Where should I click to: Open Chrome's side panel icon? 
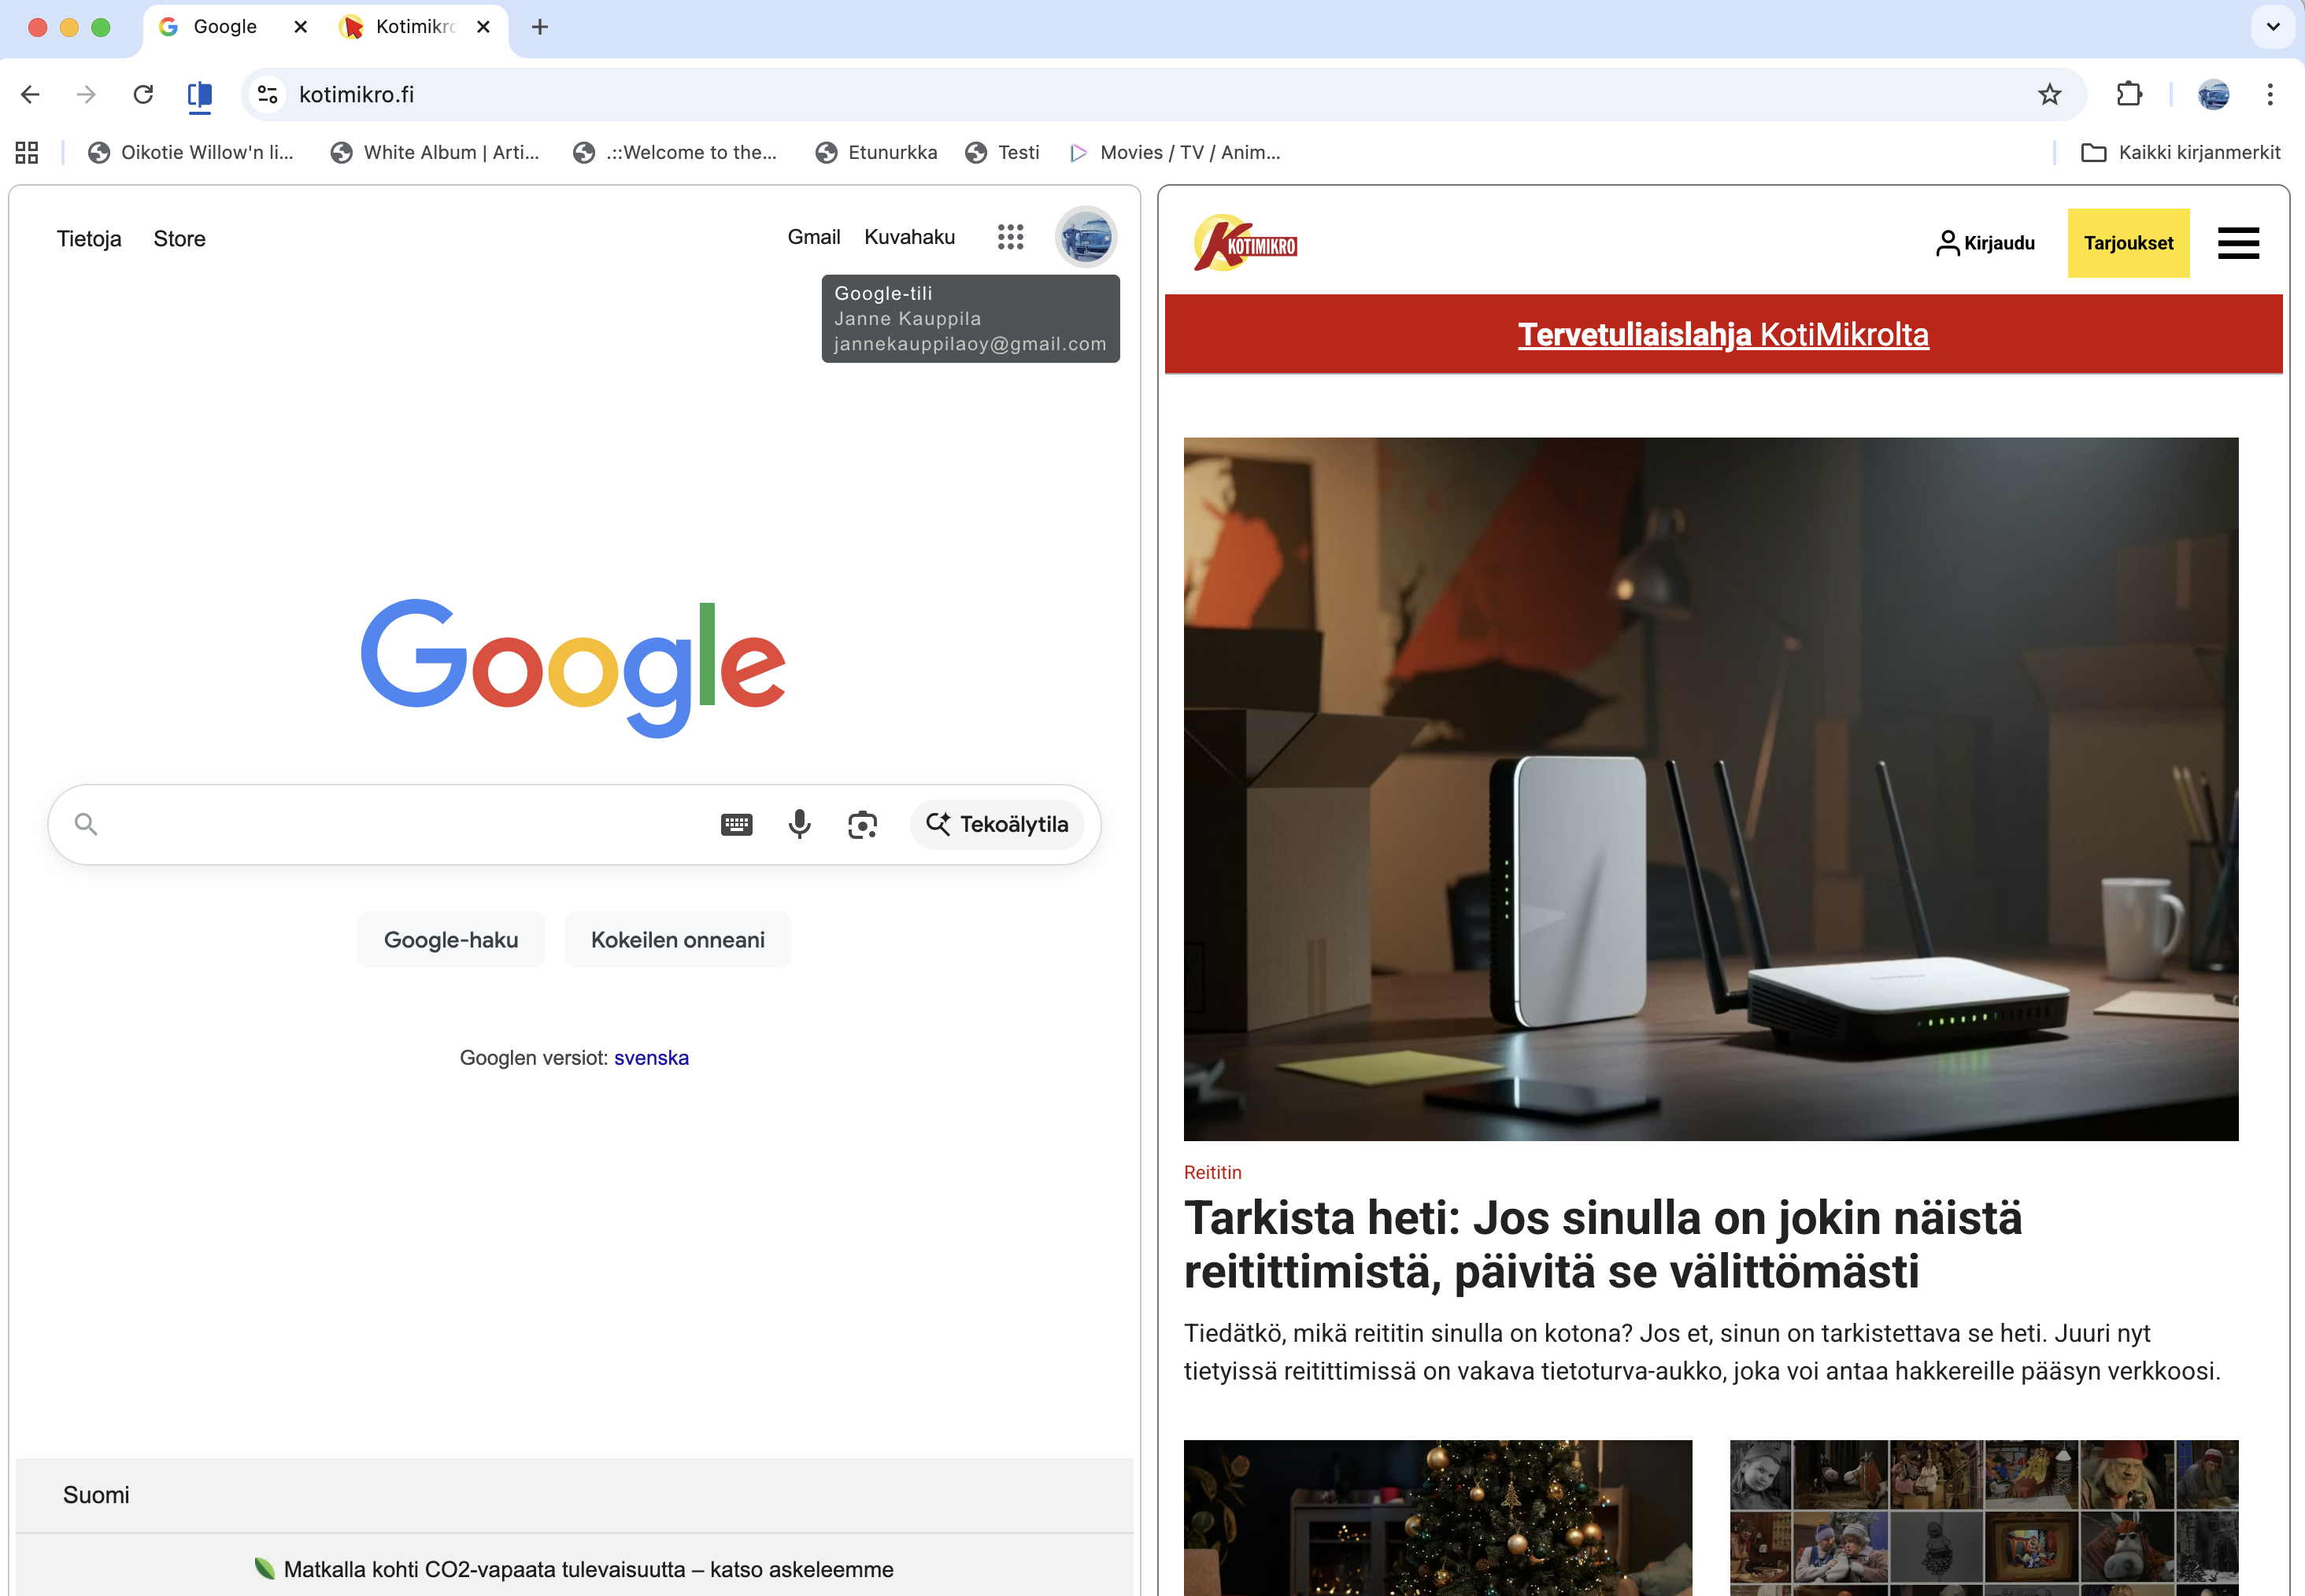(199, 94)
